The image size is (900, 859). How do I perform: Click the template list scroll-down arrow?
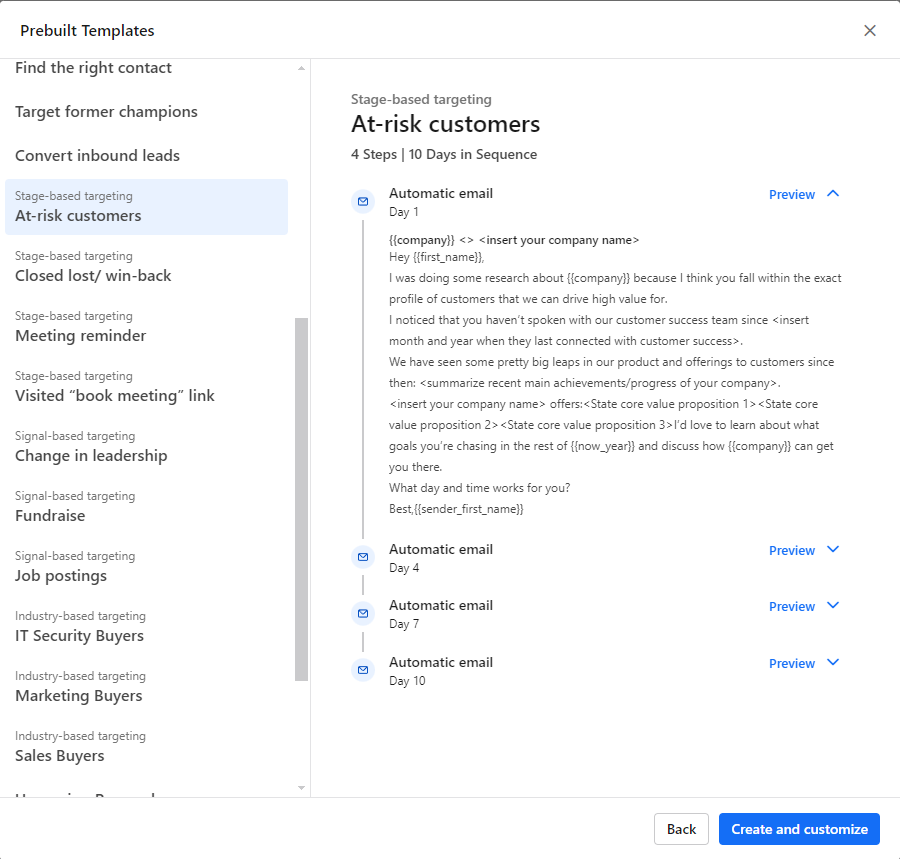tap(301, 788)
